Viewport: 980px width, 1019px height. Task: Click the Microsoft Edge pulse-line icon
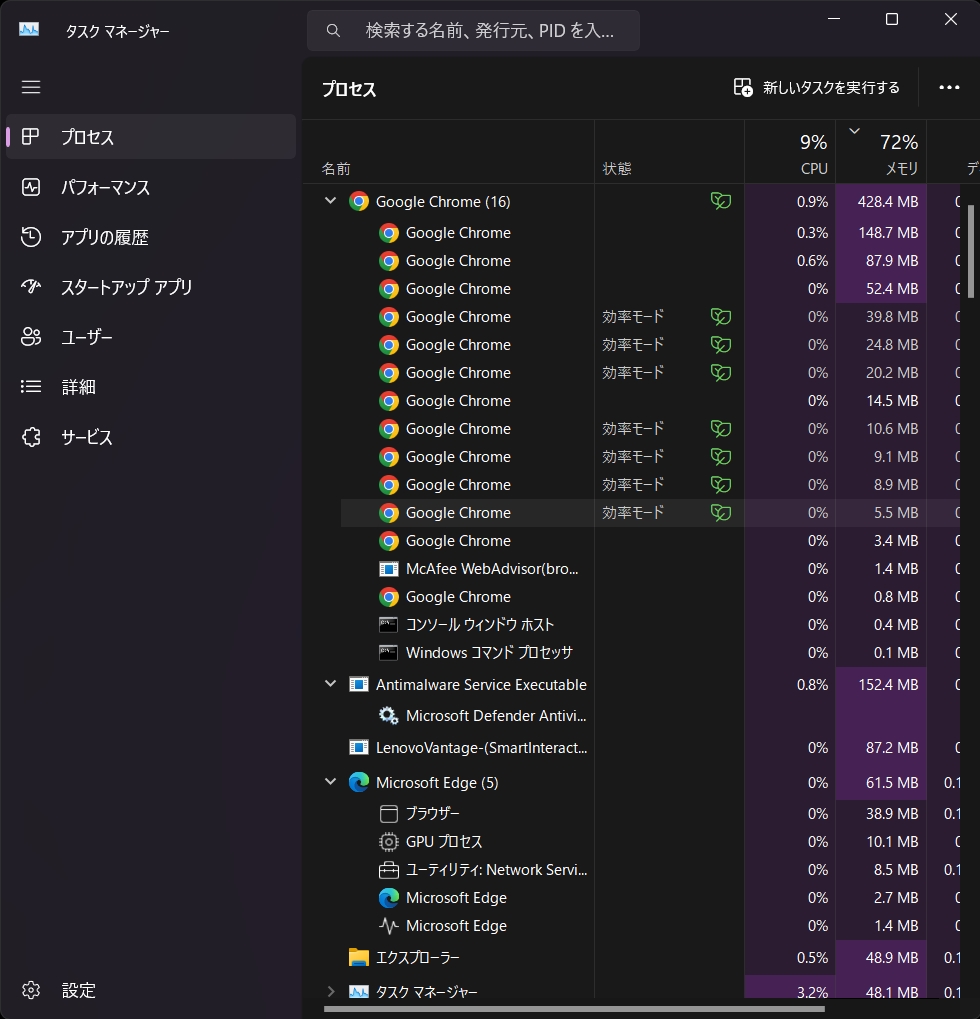[x=389, y=925]
